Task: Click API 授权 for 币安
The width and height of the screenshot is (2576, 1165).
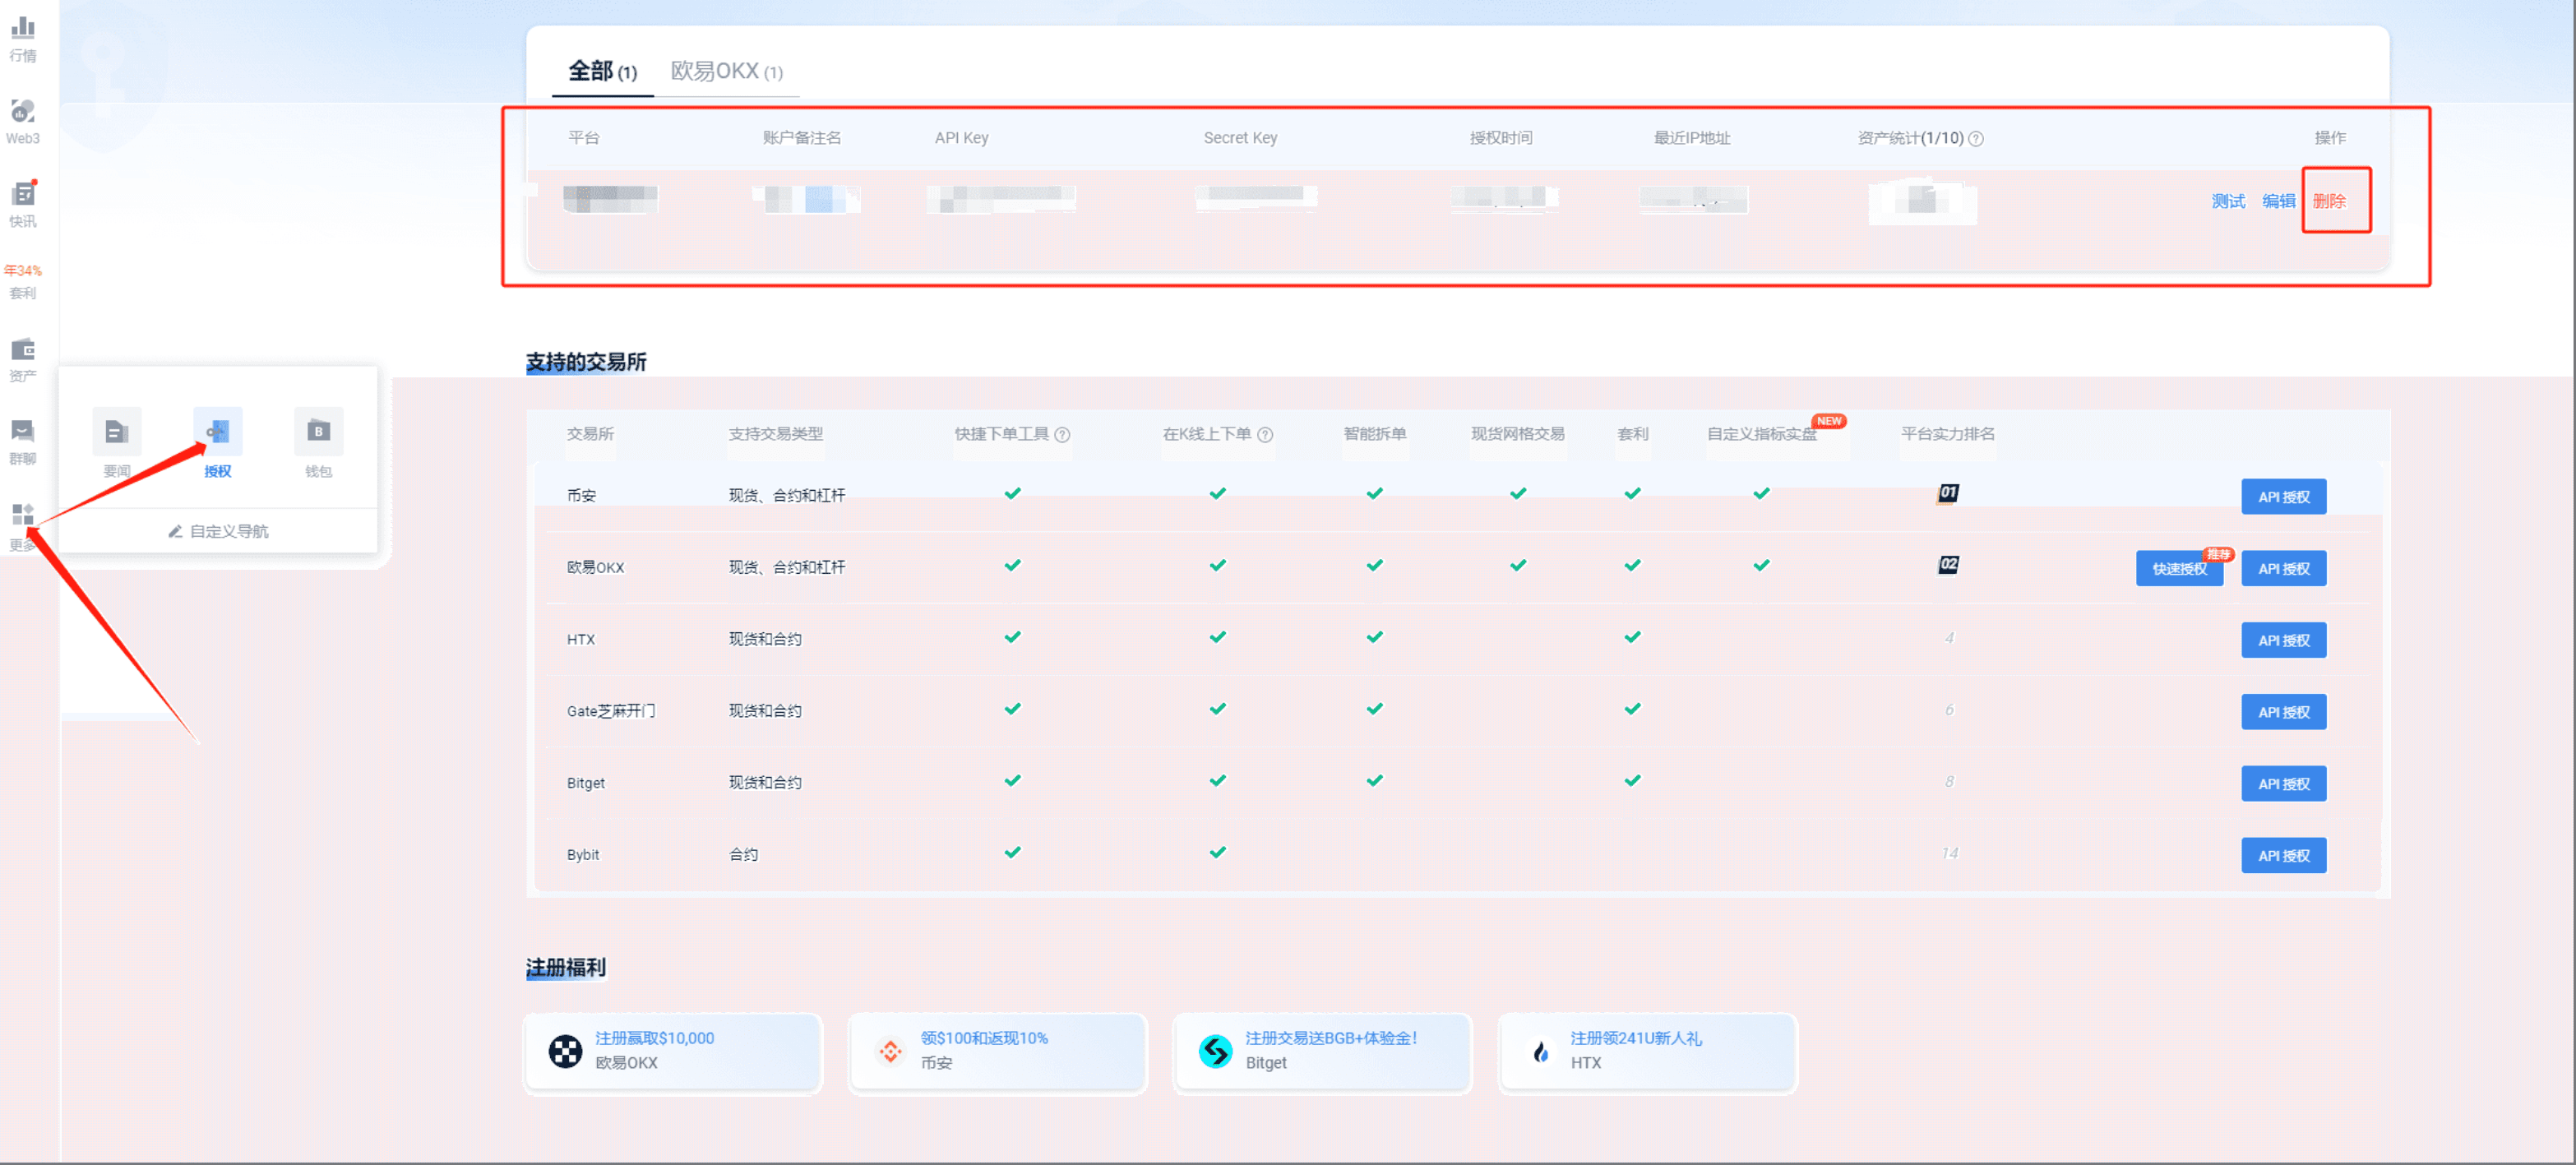Action: pyautogui.click(x=2284, y=497)
